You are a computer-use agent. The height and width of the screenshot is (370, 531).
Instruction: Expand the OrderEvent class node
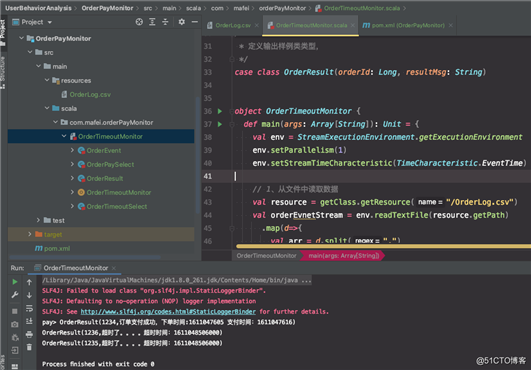coord(72,150)
